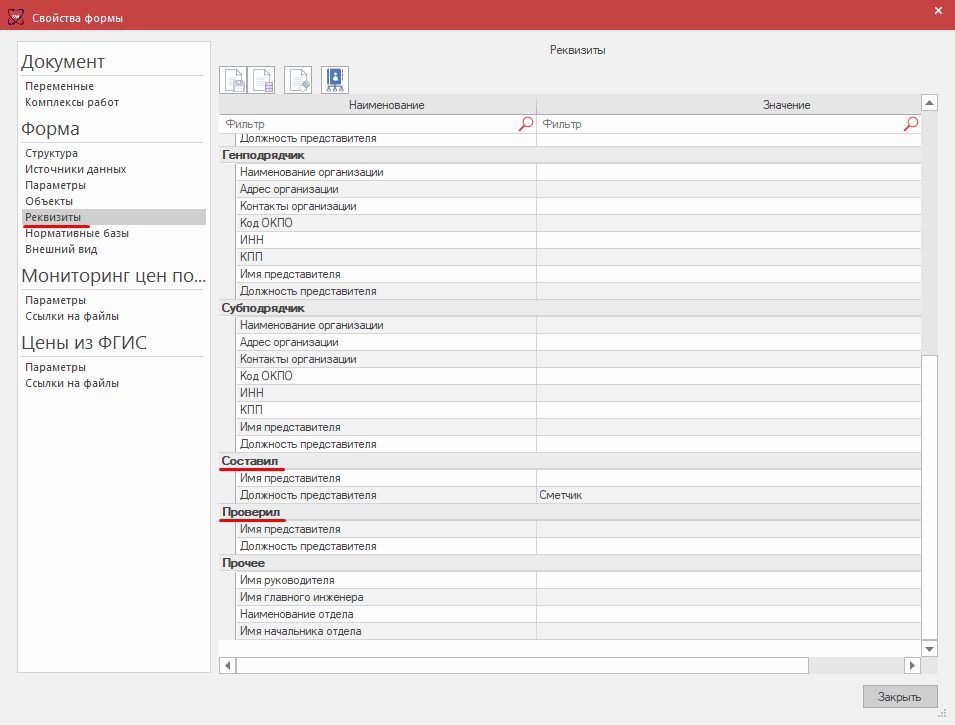This screenshot has width=955, height=725.
Task: Click the document with database icon
Action: point(262,80)
